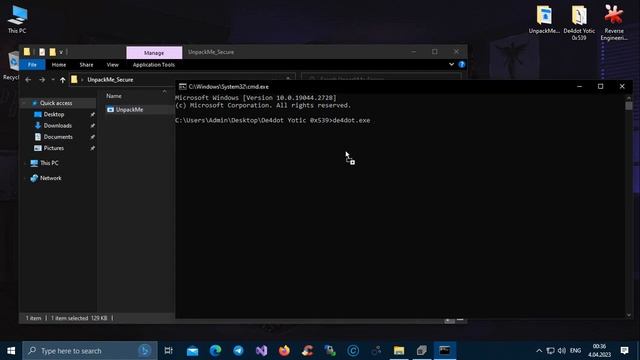Select This PC in navigation pane
640x360 pixels.
click(x=49, y=163)
